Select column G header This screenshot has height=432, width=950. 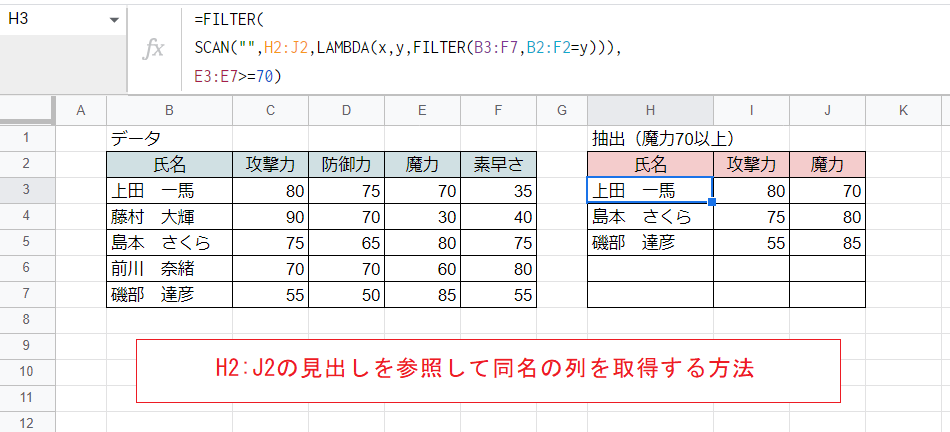[x=562, y=110]
